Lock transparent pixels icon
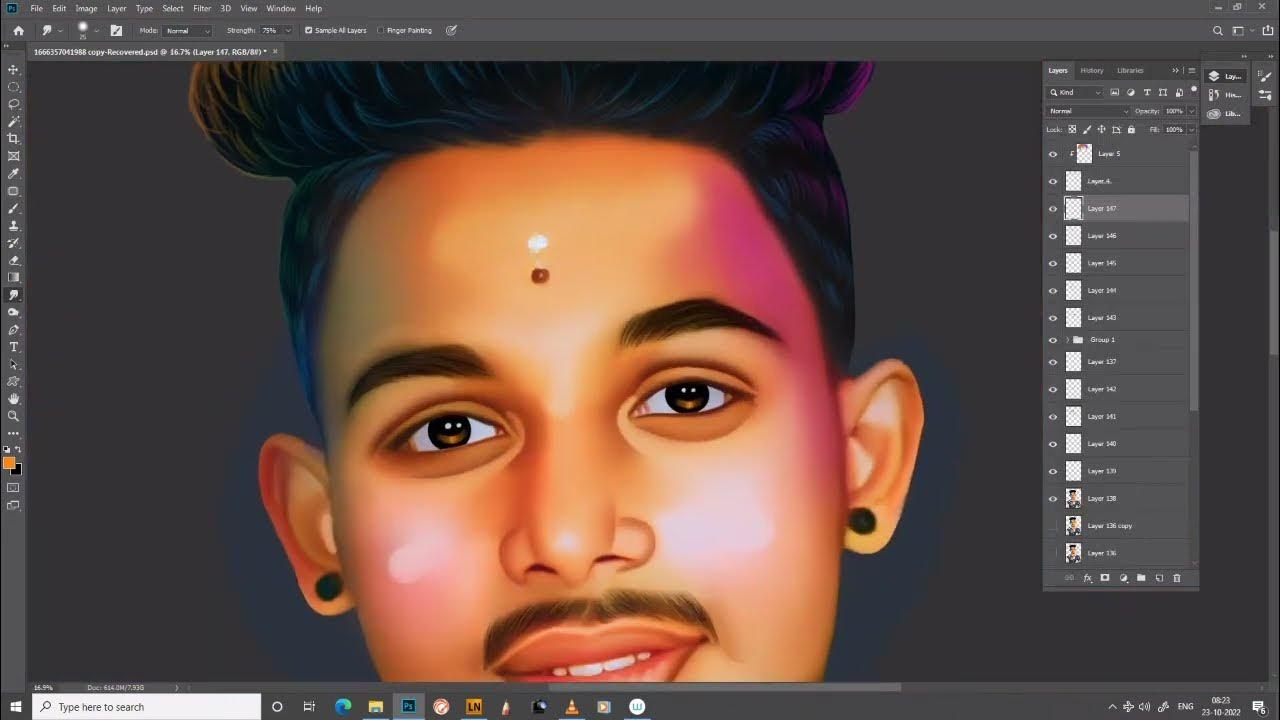1280x720 pixels. 1072,129
